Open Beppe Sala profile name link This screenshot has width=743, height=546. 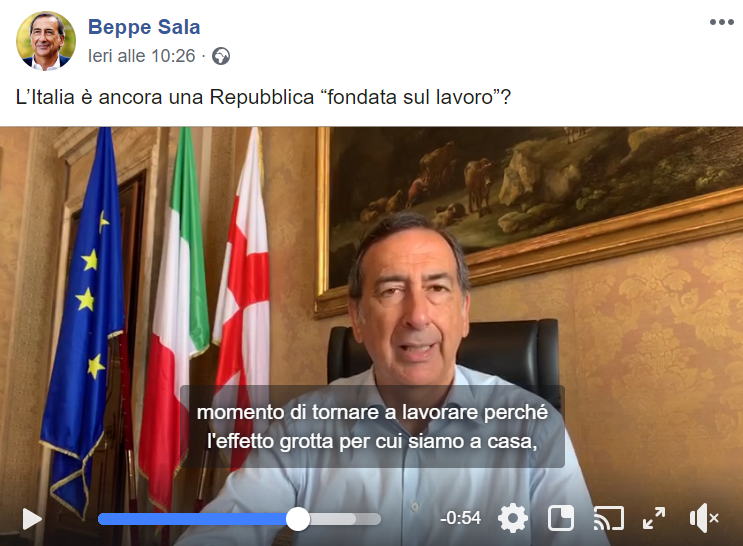(x=144, y=27)
